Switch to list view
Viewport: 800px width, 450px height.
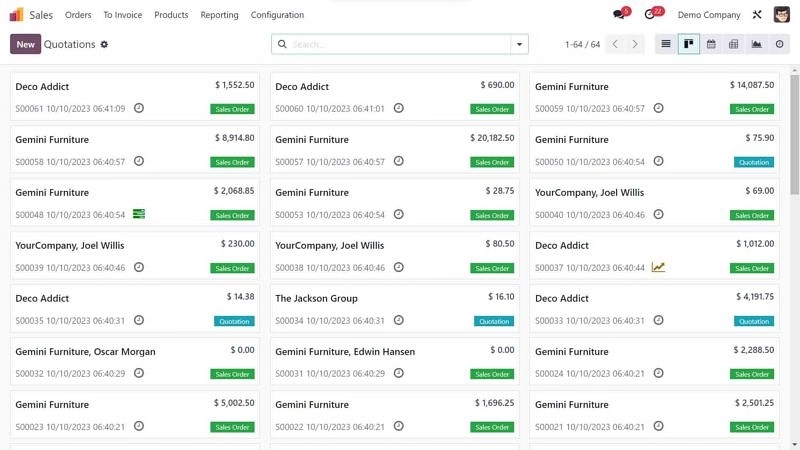[666, 44]
